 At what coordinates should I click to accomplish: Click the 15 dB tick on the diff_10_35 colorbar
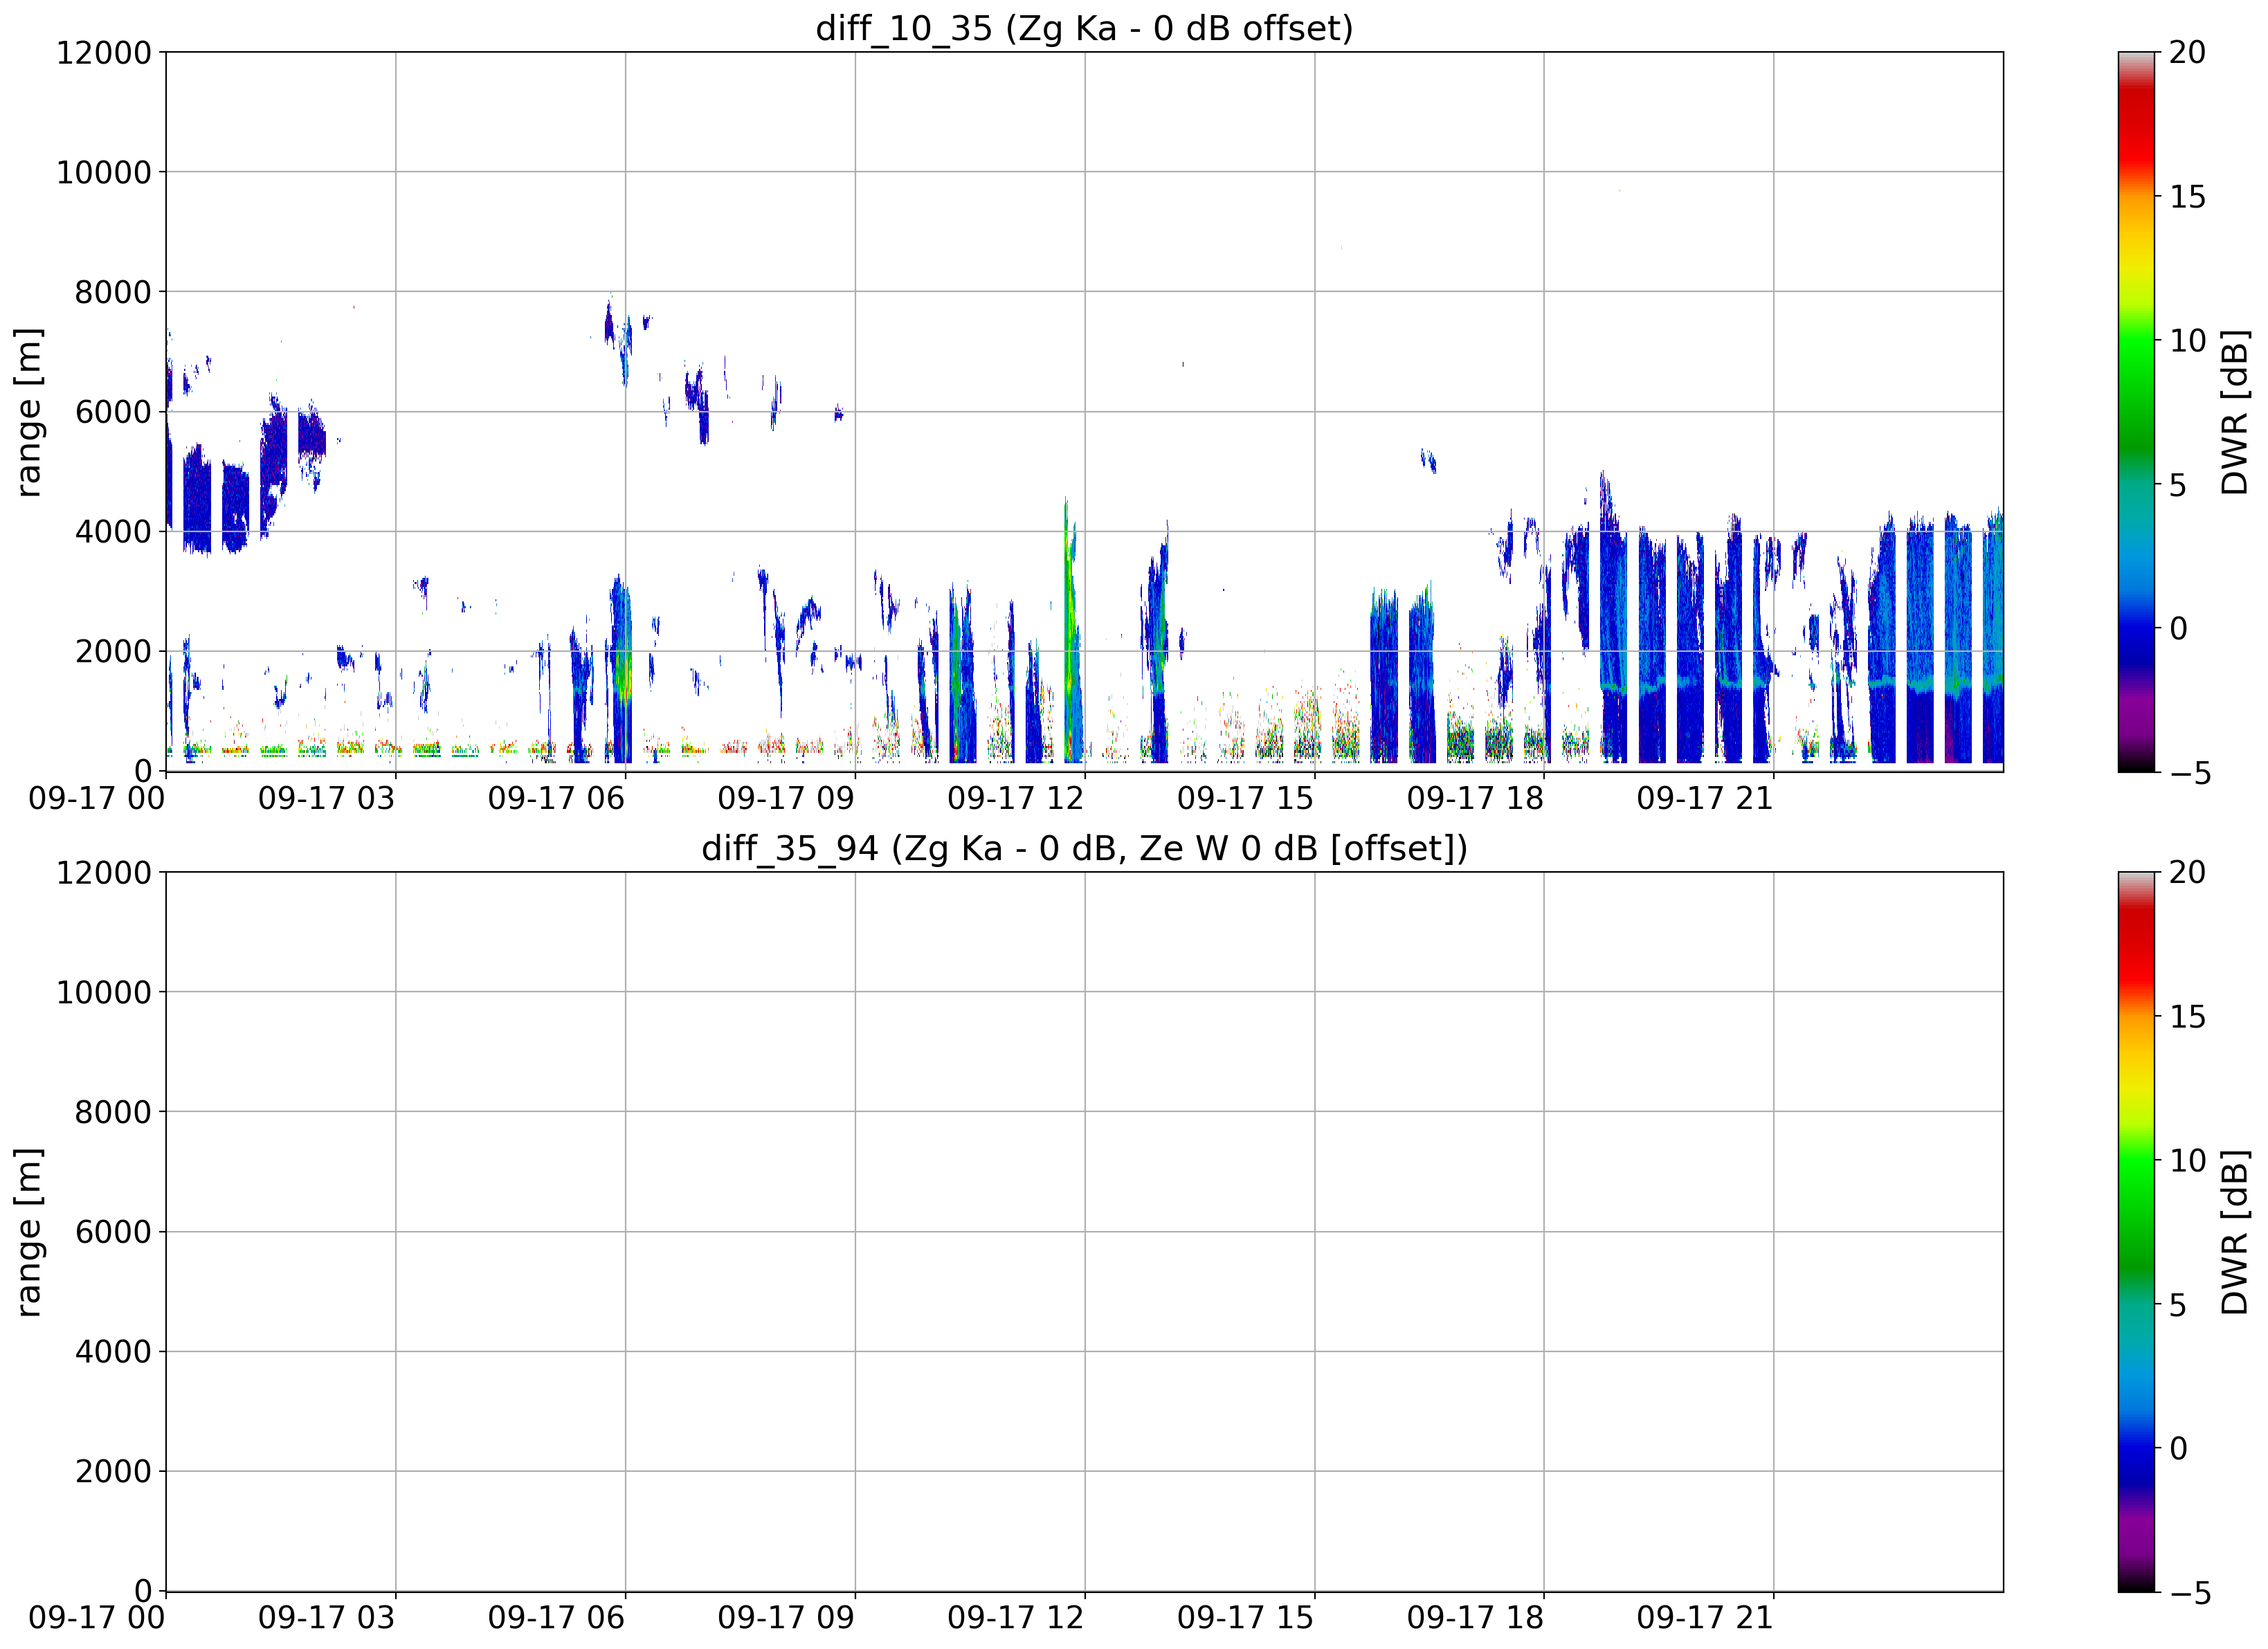pos(2188,196)
